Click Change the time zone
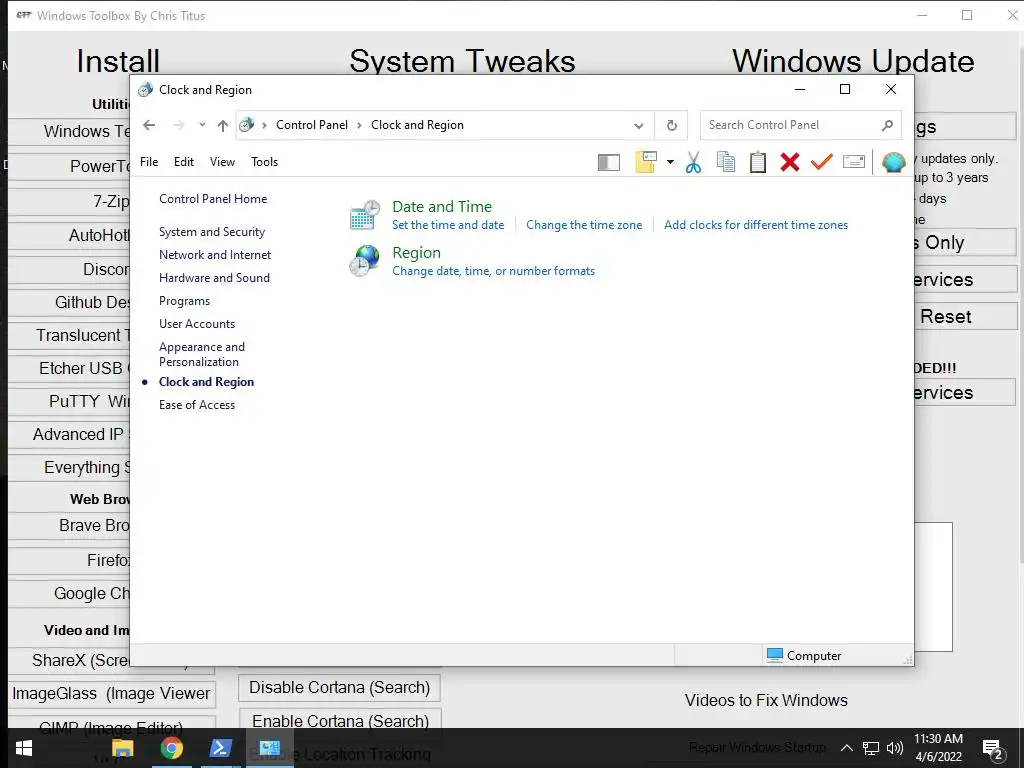Image resolution: width=1024 pixels, height=768 pixels. pyautogui.click(x=584, y=225)
